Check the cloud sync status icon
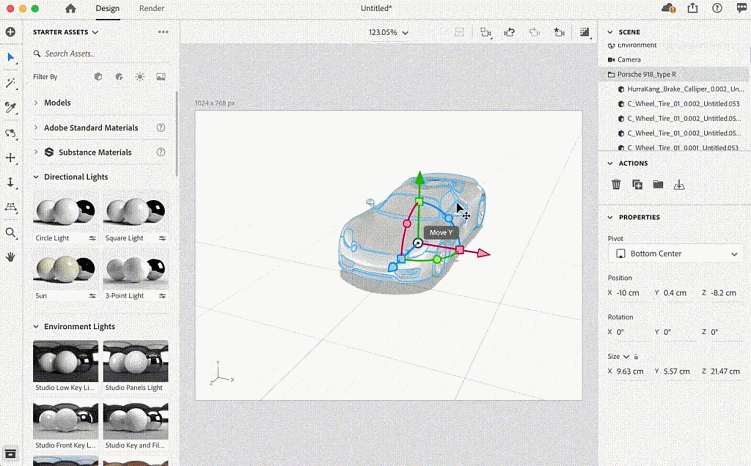The image size is (751, 466). click(668, 8)
